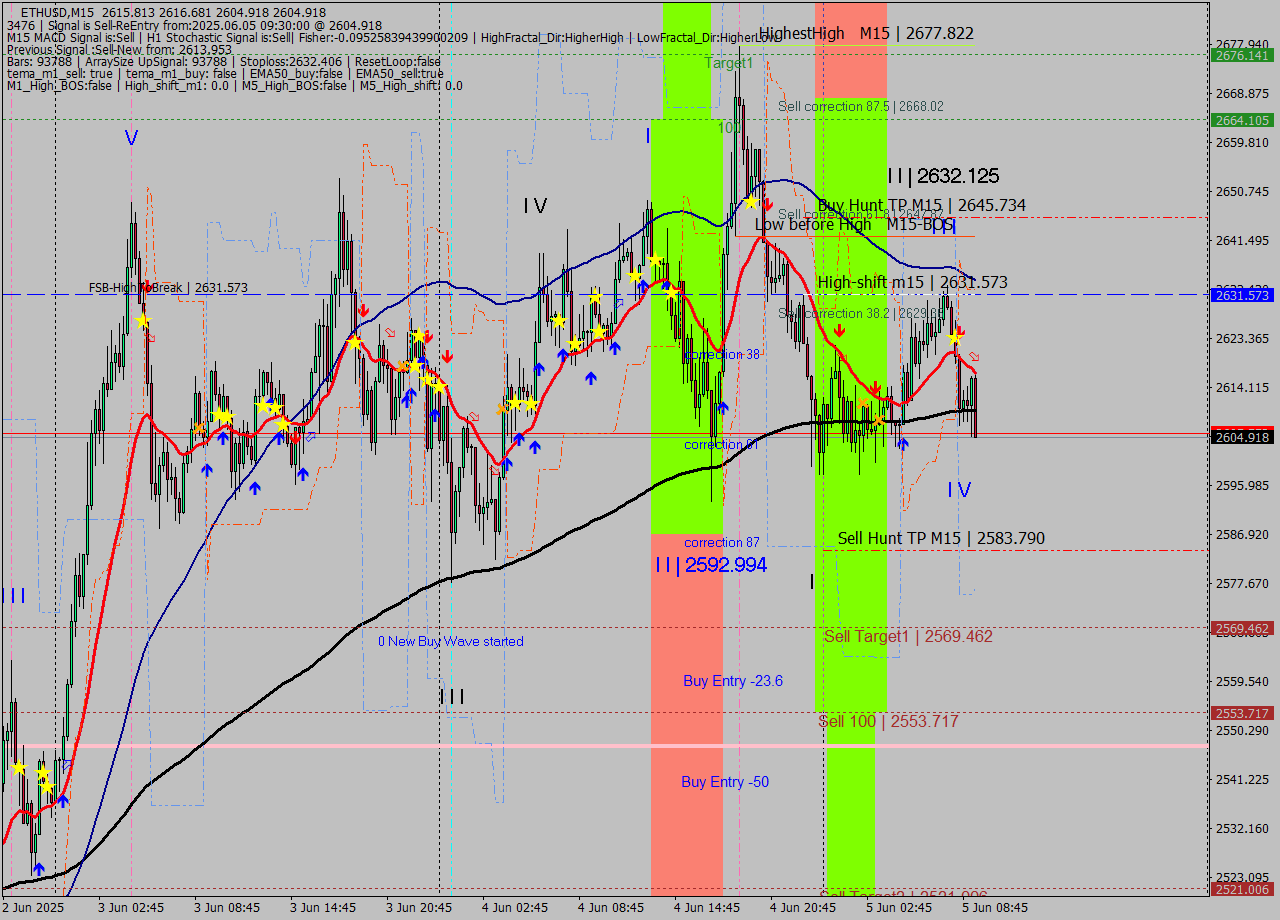Screen dimensions: 1280x920
Task: Click the 4 Jun 14:45 time axis label
Action: [x=707, y=908]
